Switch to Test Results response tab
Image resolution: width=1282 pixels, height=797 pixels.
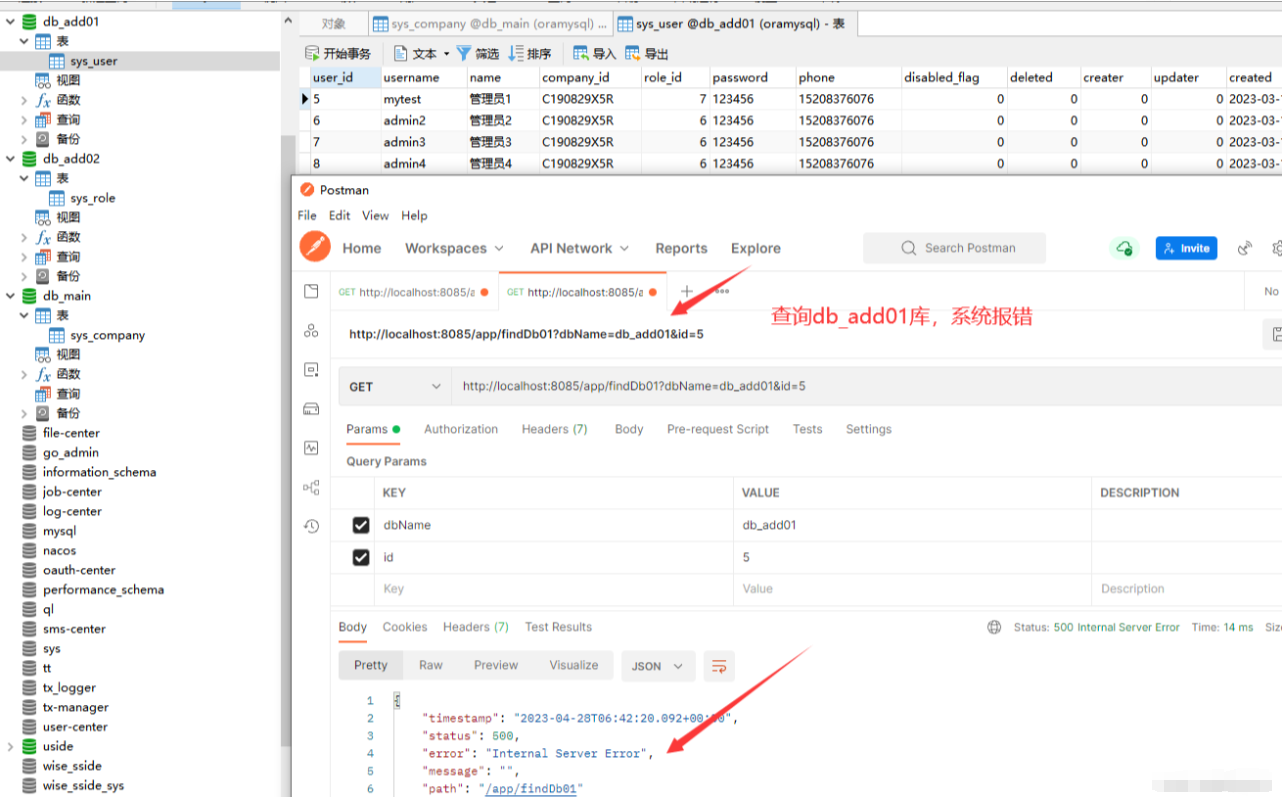(558, 627)
